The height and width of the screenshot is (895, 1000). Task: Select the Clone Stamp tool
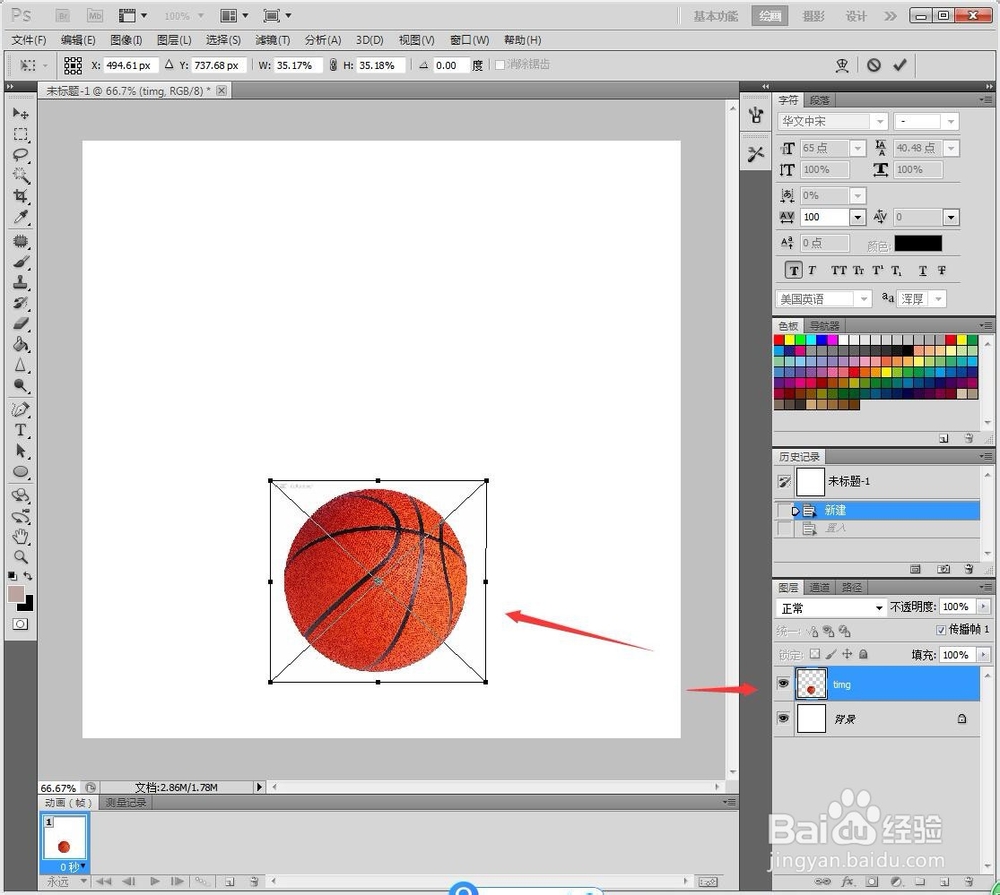(20, 282)
